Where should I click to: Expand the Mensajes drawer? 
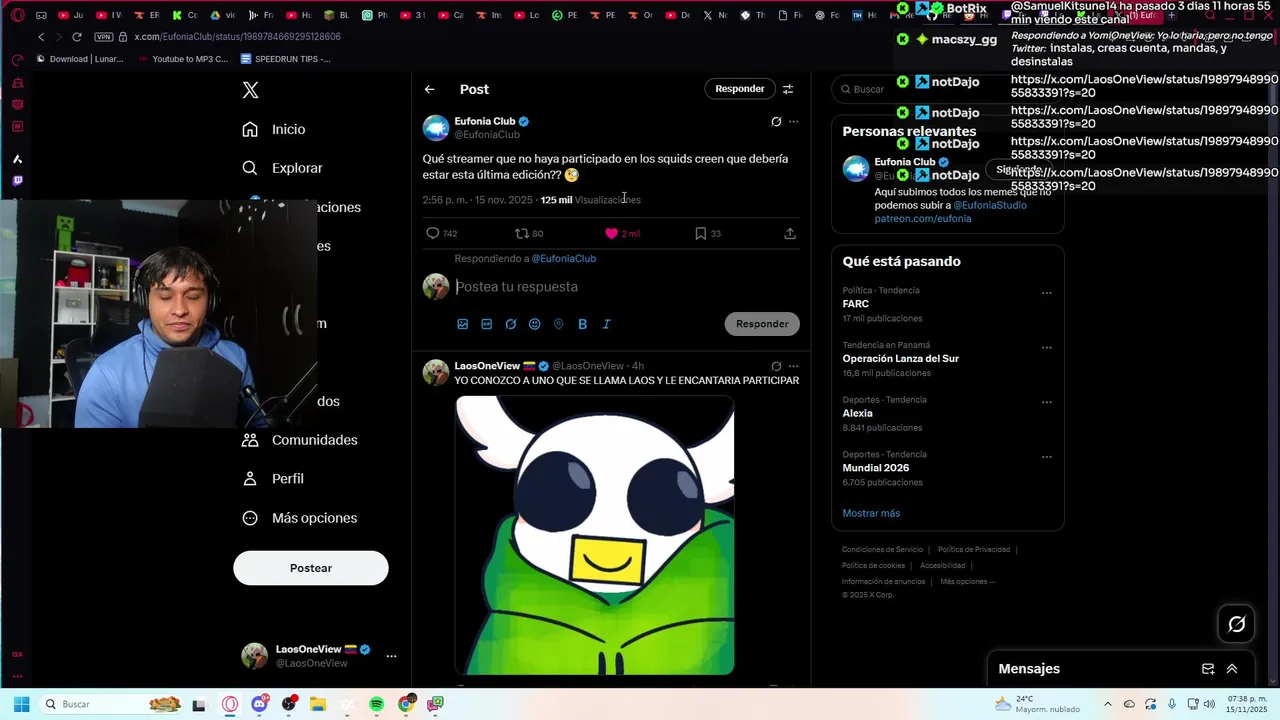(x=1232, y=669)
